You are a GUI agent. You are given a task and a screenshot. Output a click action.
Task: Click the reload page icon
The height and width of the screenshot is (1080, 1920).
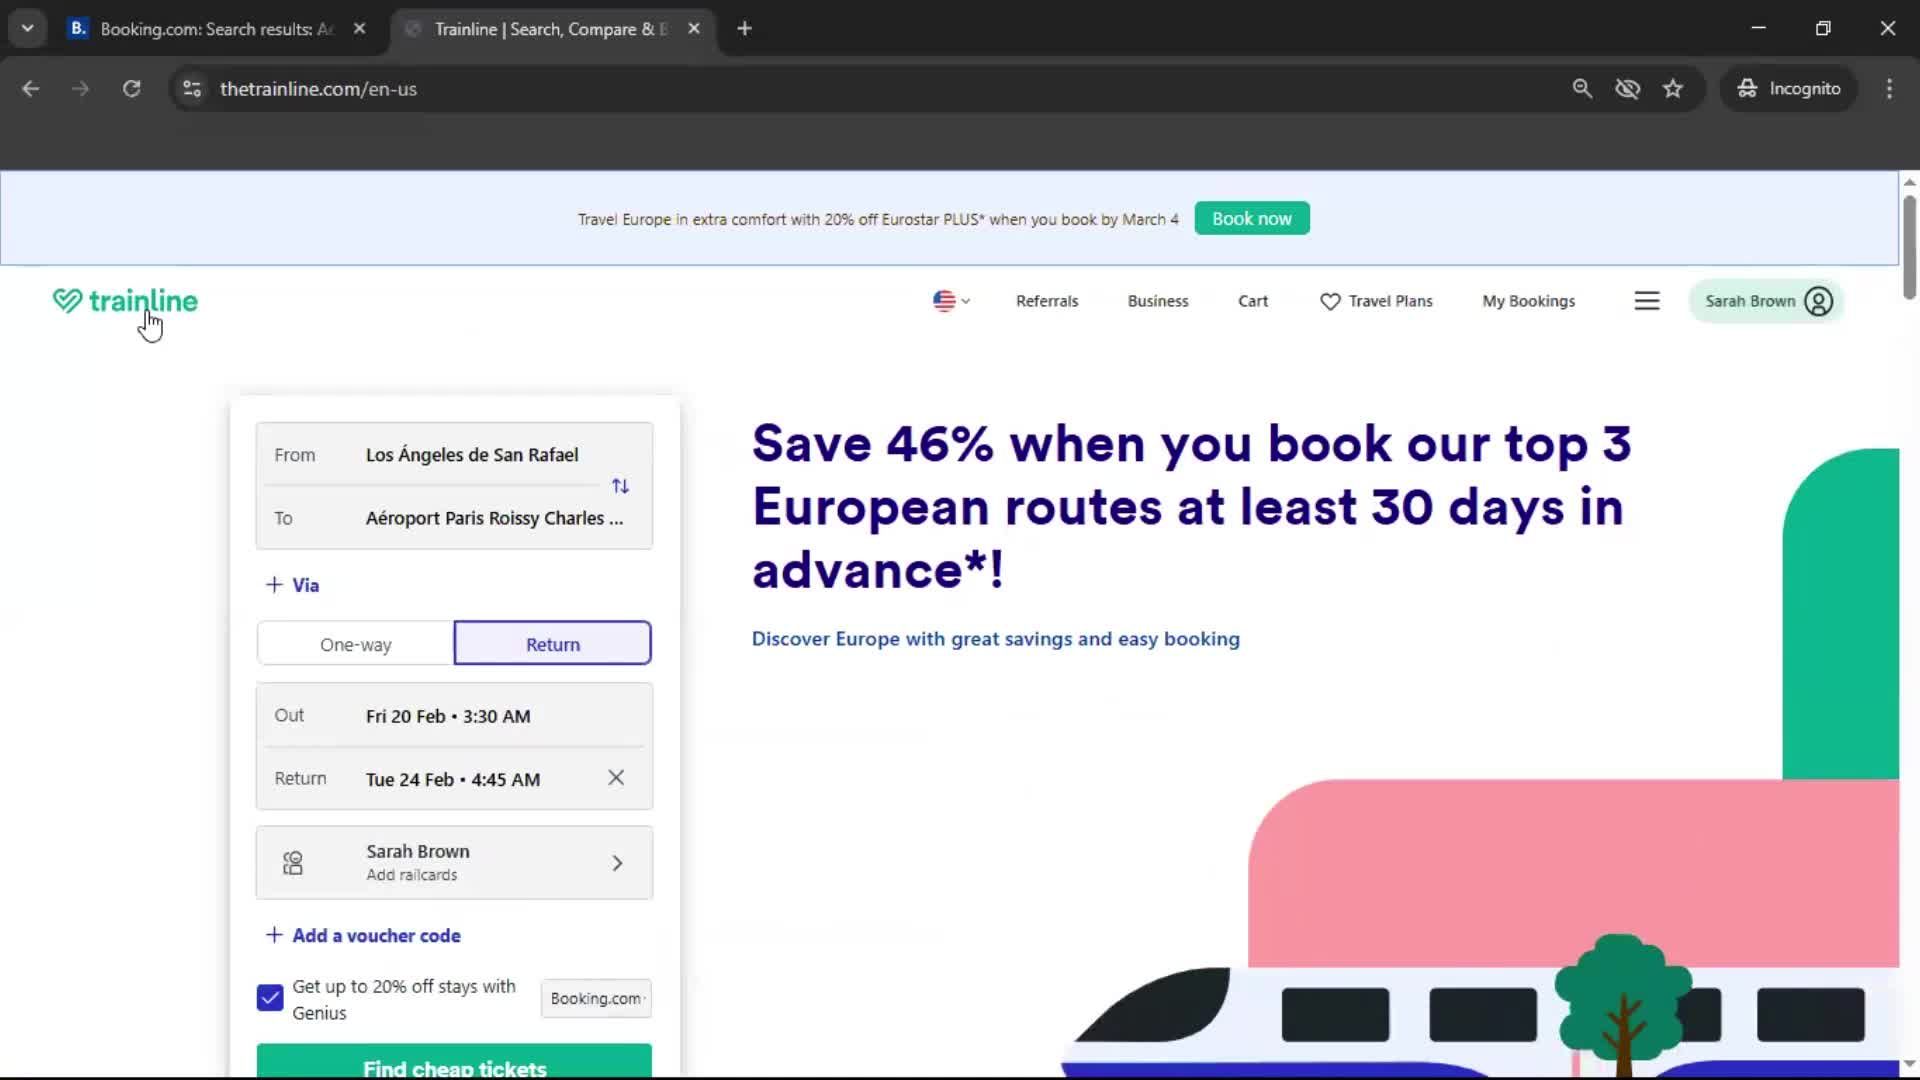[x=131, y=88]
